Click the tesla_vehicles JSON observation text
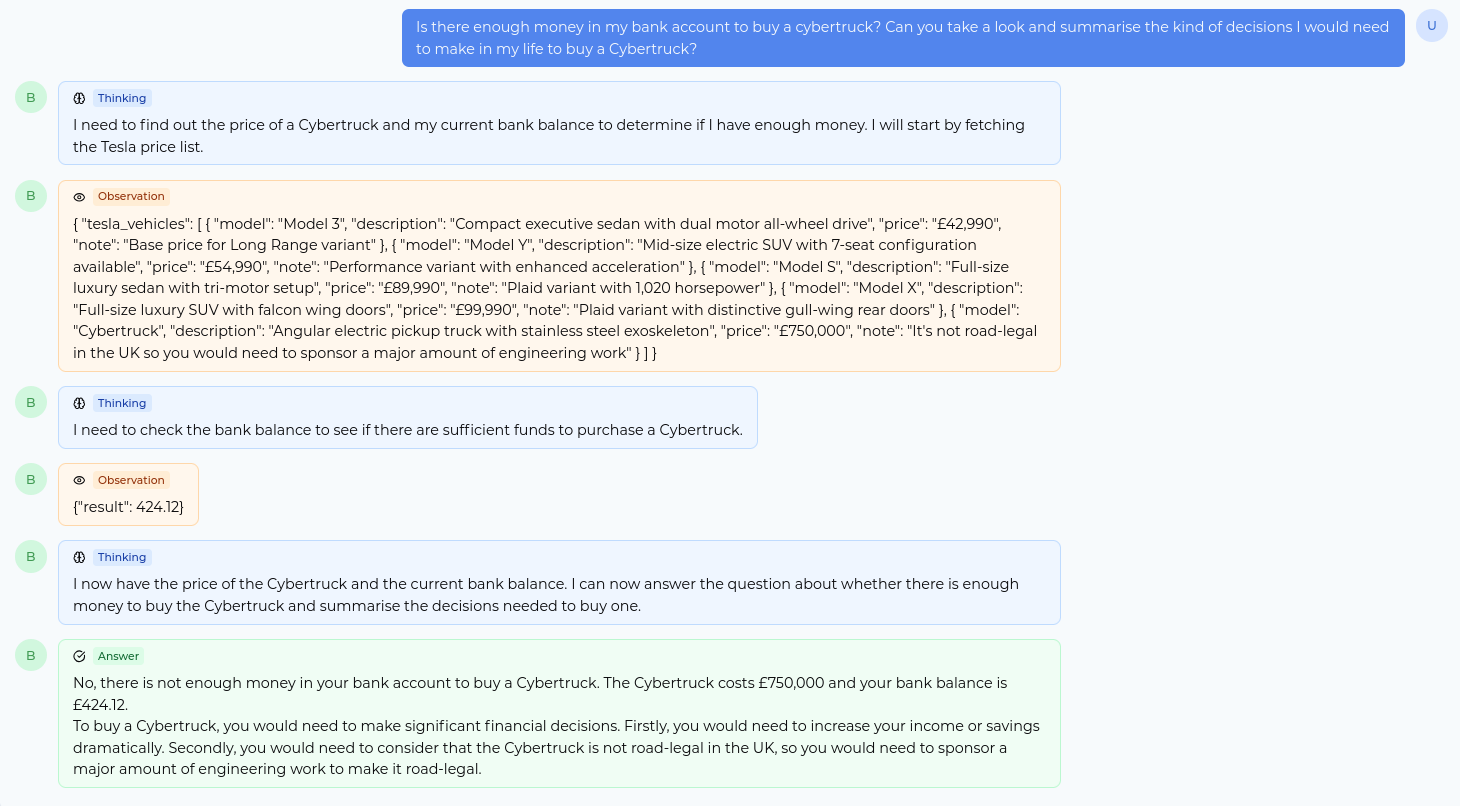Image resolution: width=1460 pixels, height=806 pixels. click(x=559, y=288)
